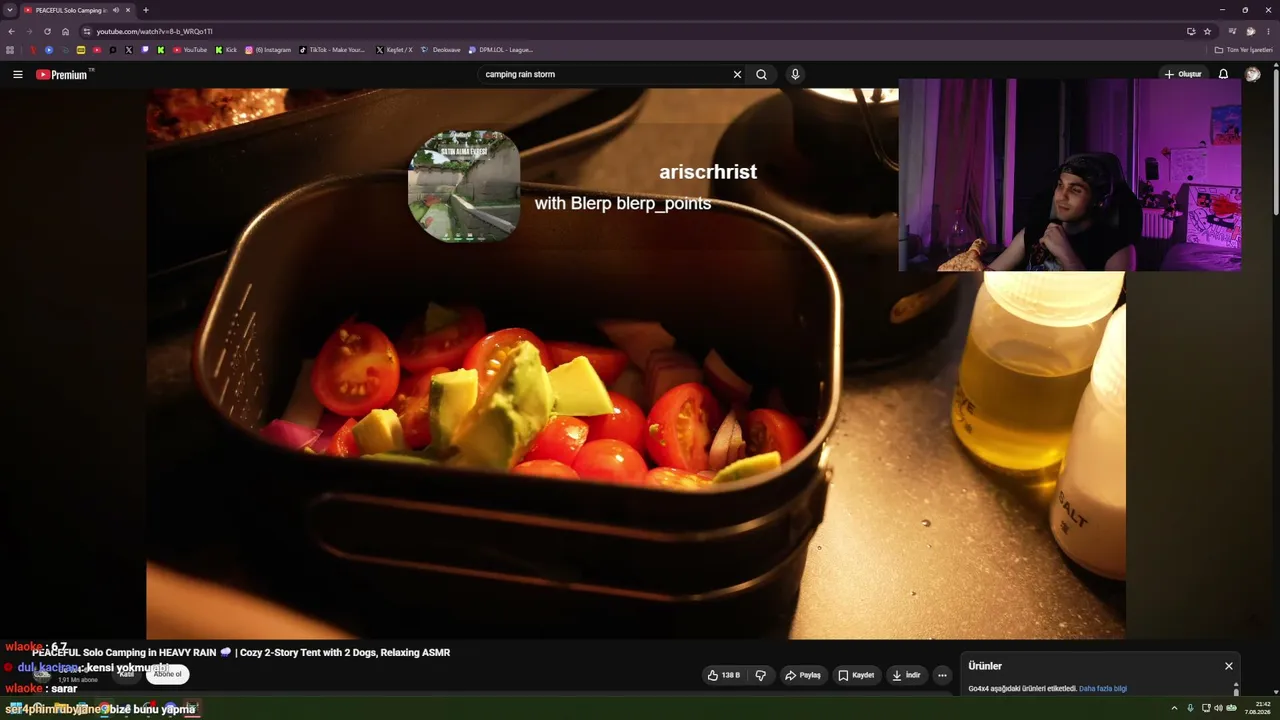Viewport: 1280px width, 720px height.
Task: Open the Deckwave bookmark
Action: [440, 50]
